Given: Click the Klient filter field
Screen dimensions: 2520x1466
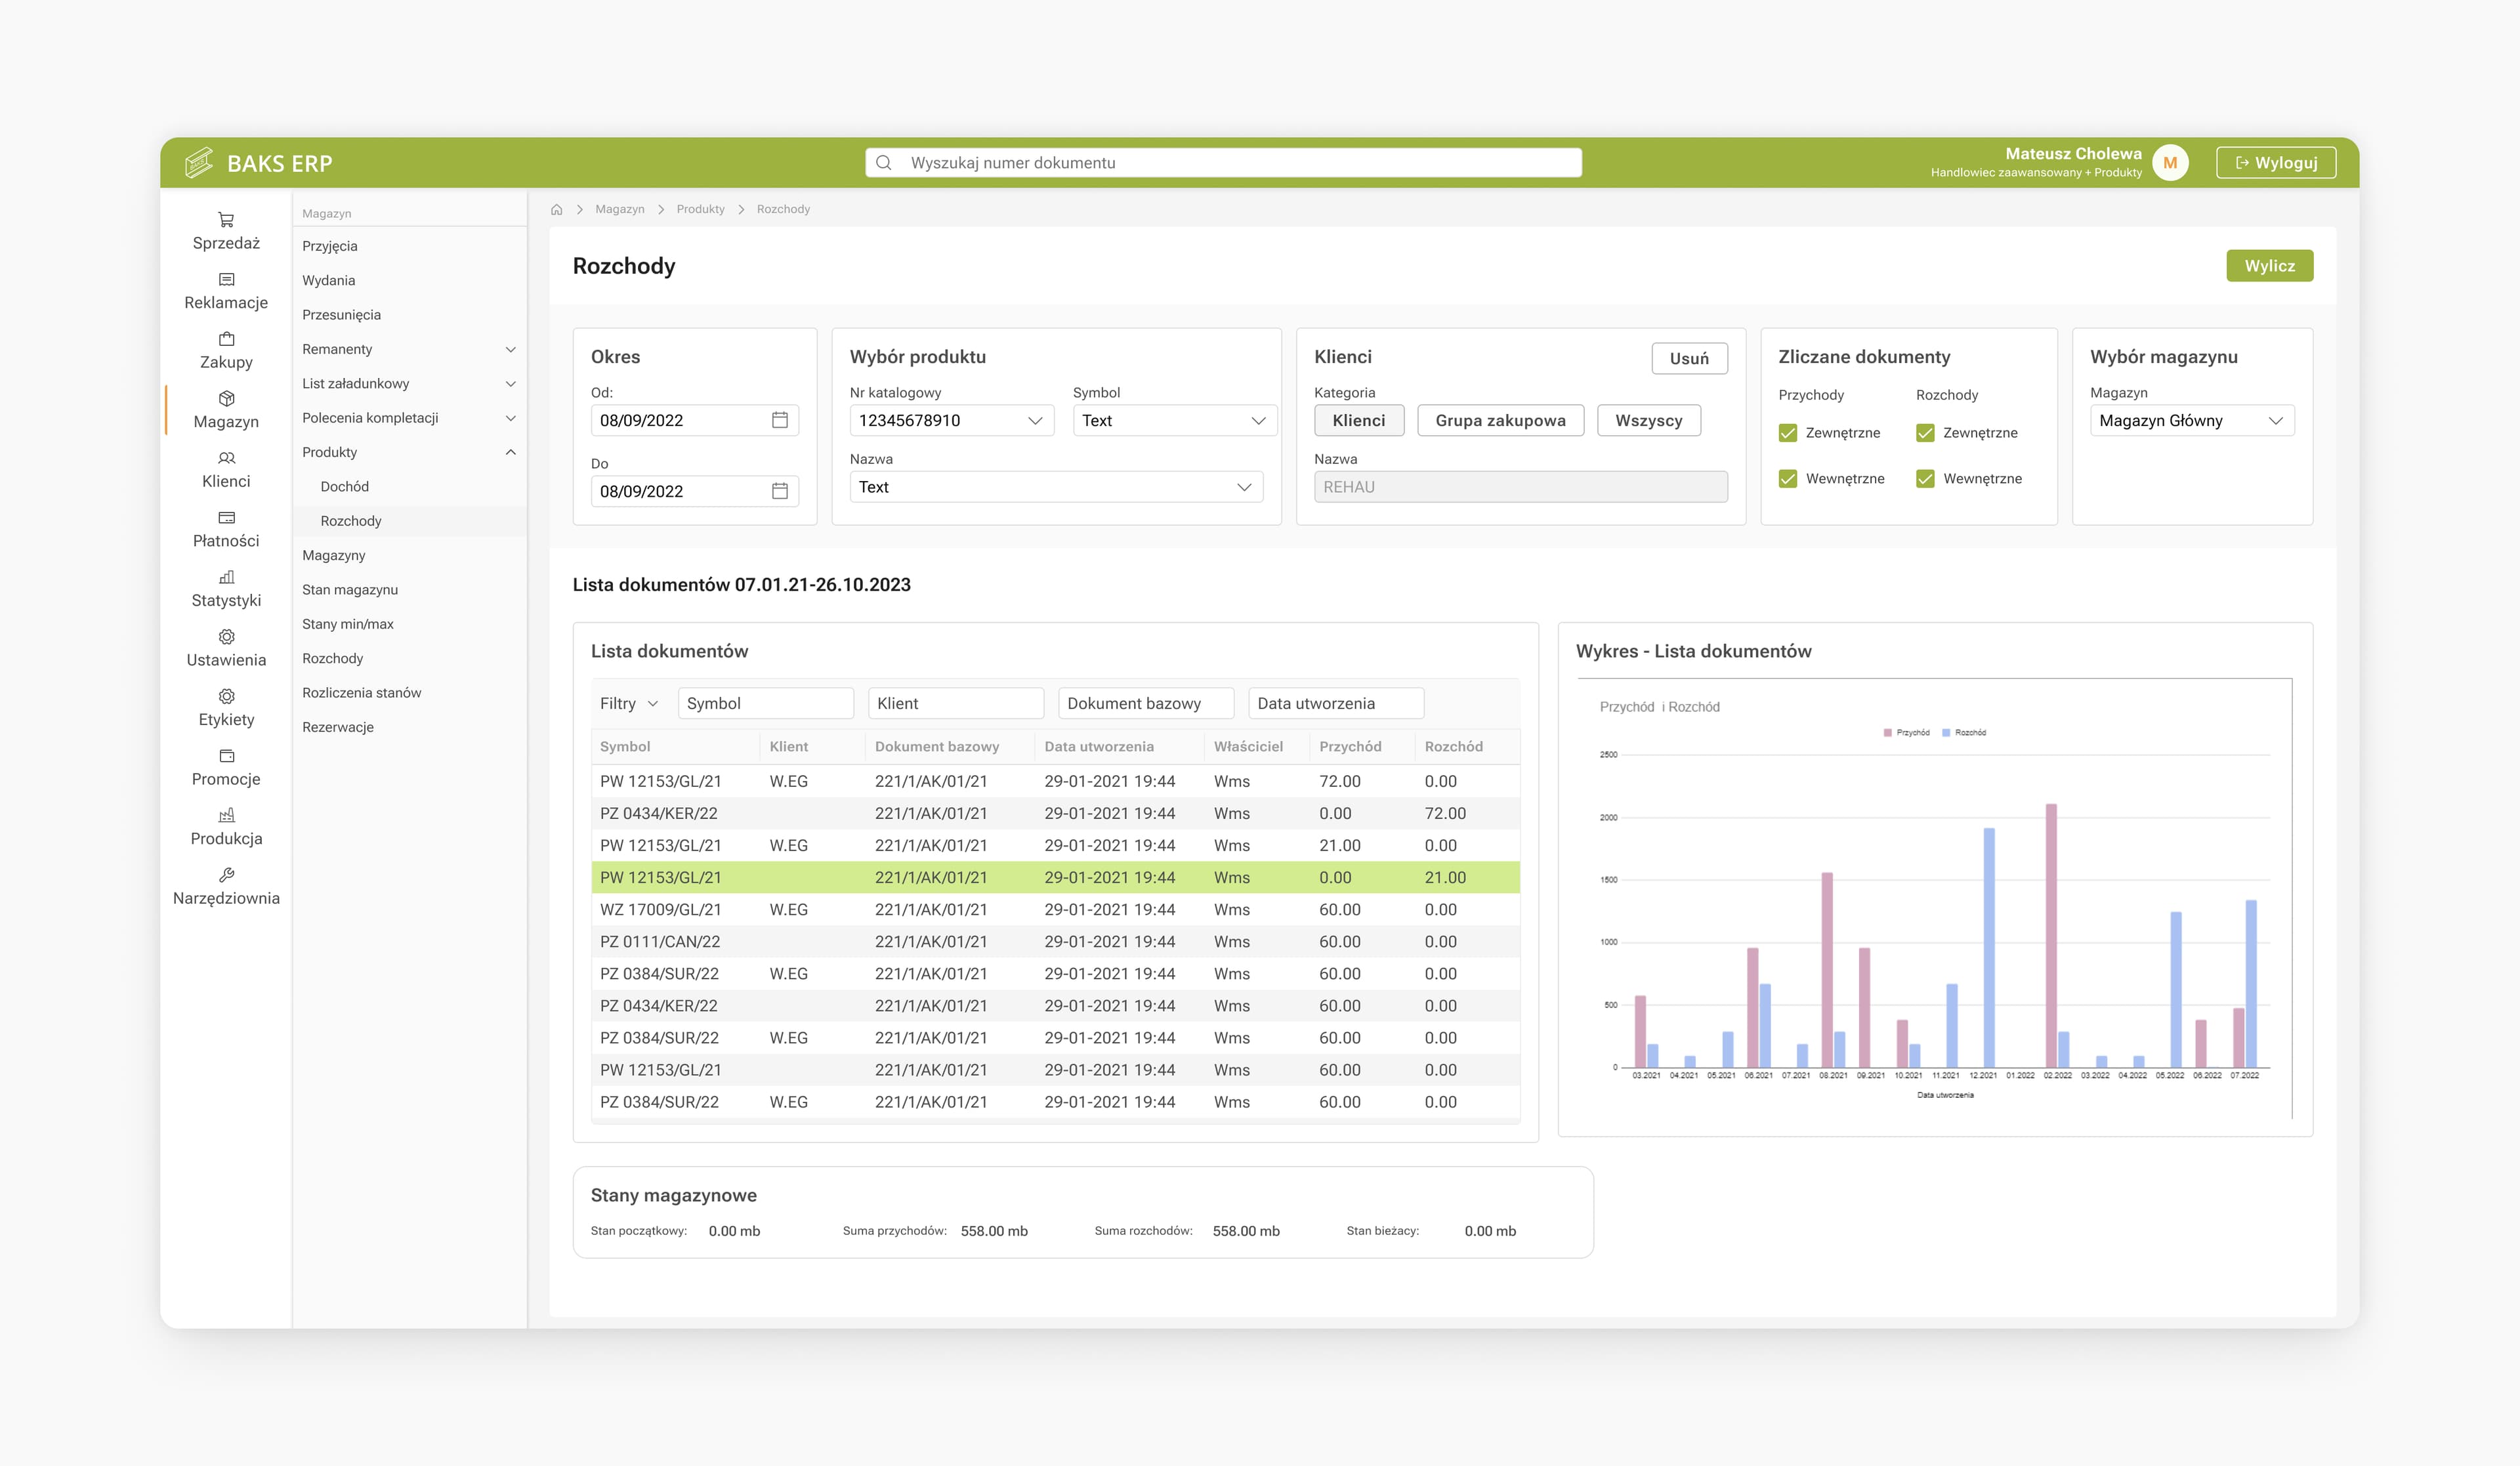Looking at the screenshot, I should [955, 703].
